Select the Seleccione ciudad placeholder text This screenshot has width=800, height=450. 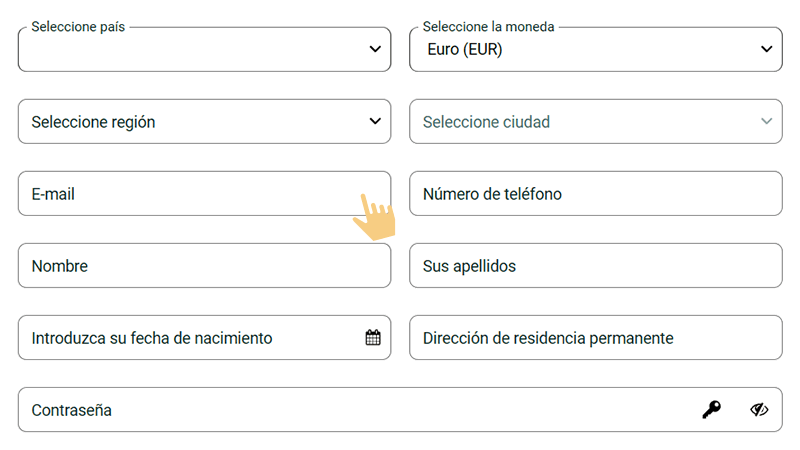coord(486,122)
